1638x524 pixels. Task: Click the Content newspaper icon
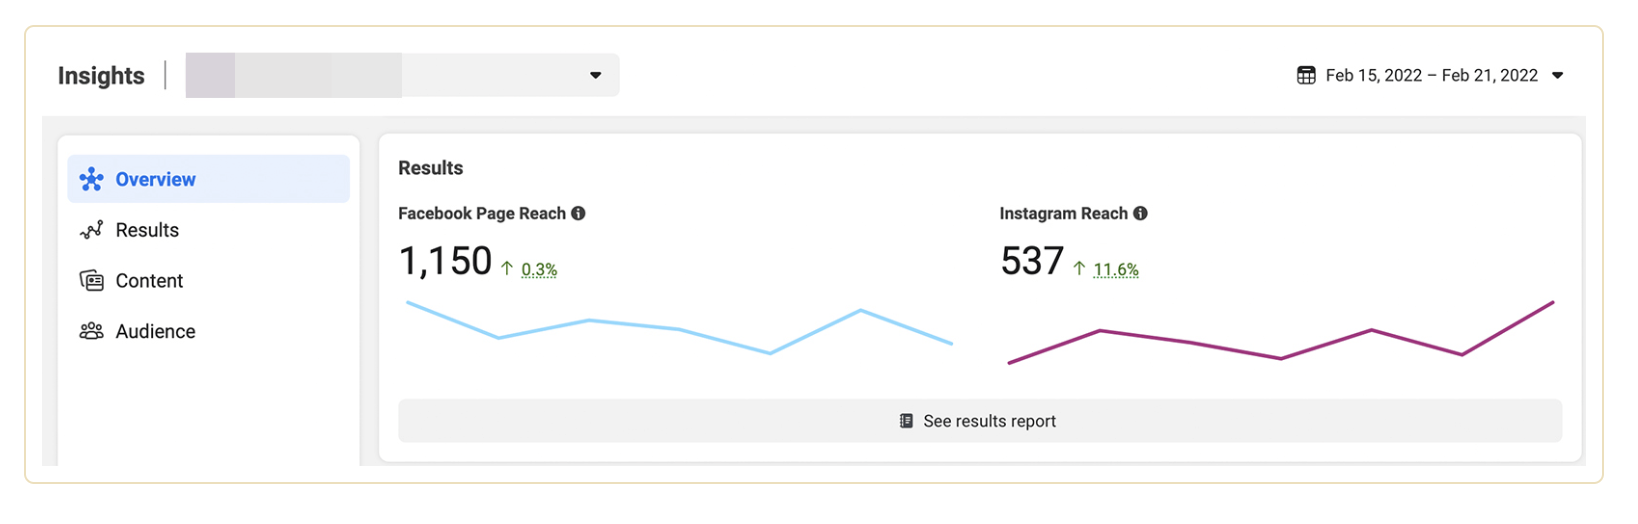[x=91, y=281]
